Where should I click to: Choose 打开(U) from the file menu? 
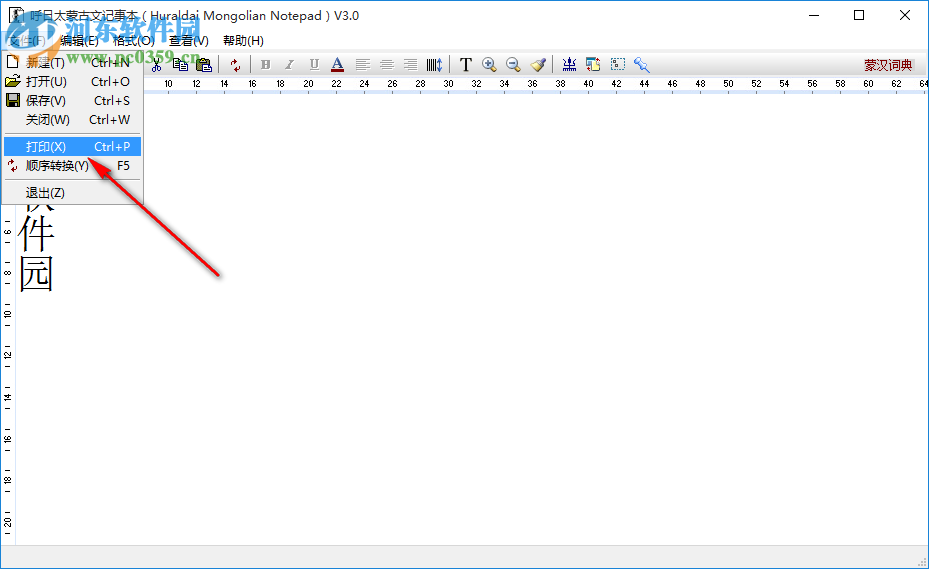pyautogui.click(x=72, y=82)
